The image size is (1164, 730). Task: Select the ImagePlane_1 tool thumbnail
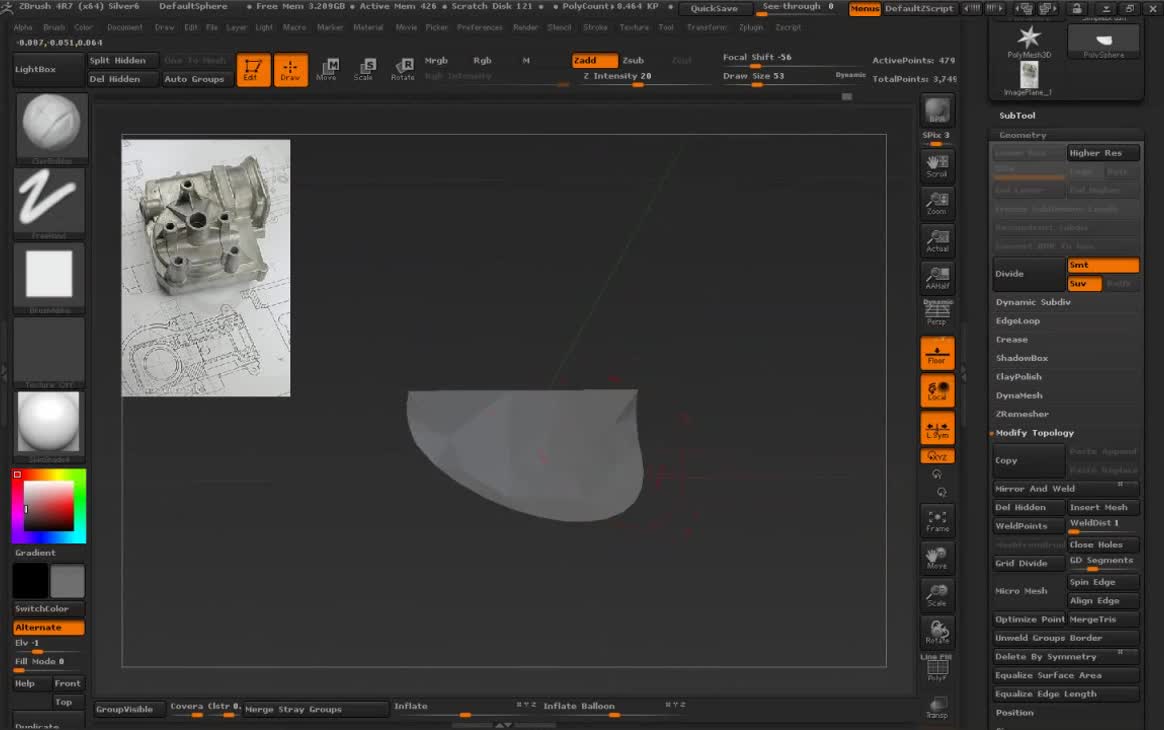click(1028, 79)
